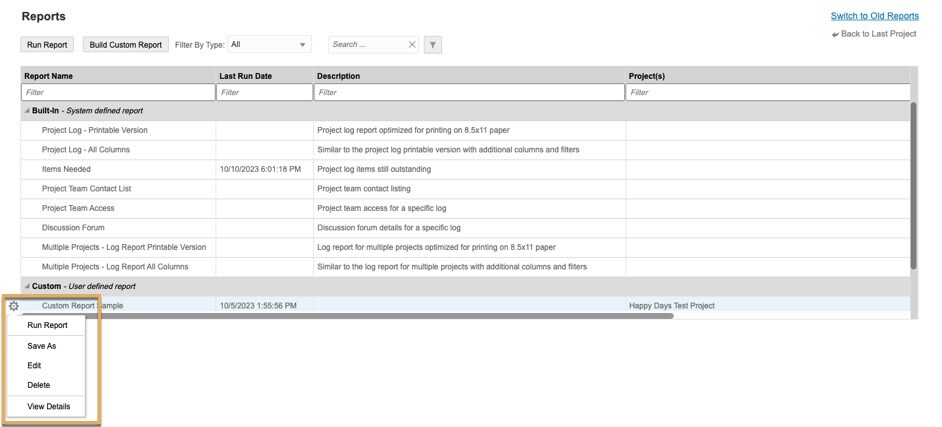Select Multiple Projects - Log Report All Columns
Image resolution: width=942 pixels, height=427 pixels.
point(466,267)
